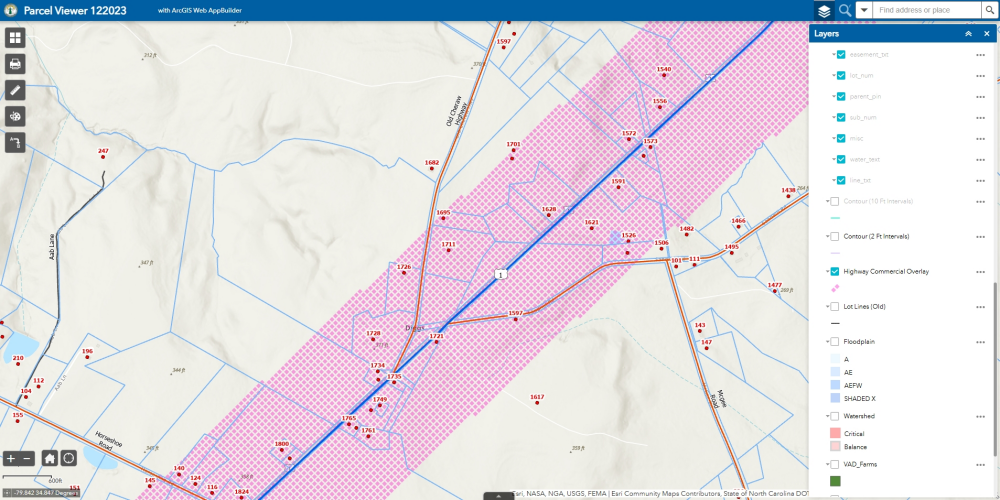Turn on the Watershed layer
1000x500 pixels.
[834, 416]
